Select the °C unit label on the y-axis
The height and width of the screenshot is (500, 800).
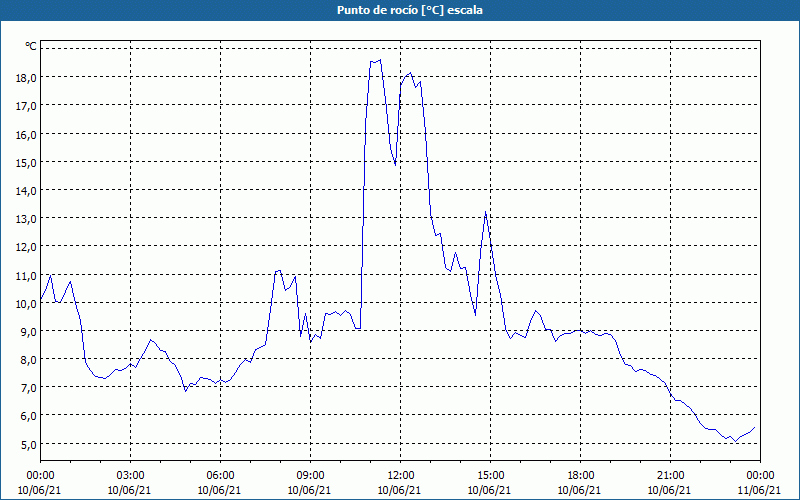pos(31,46)
